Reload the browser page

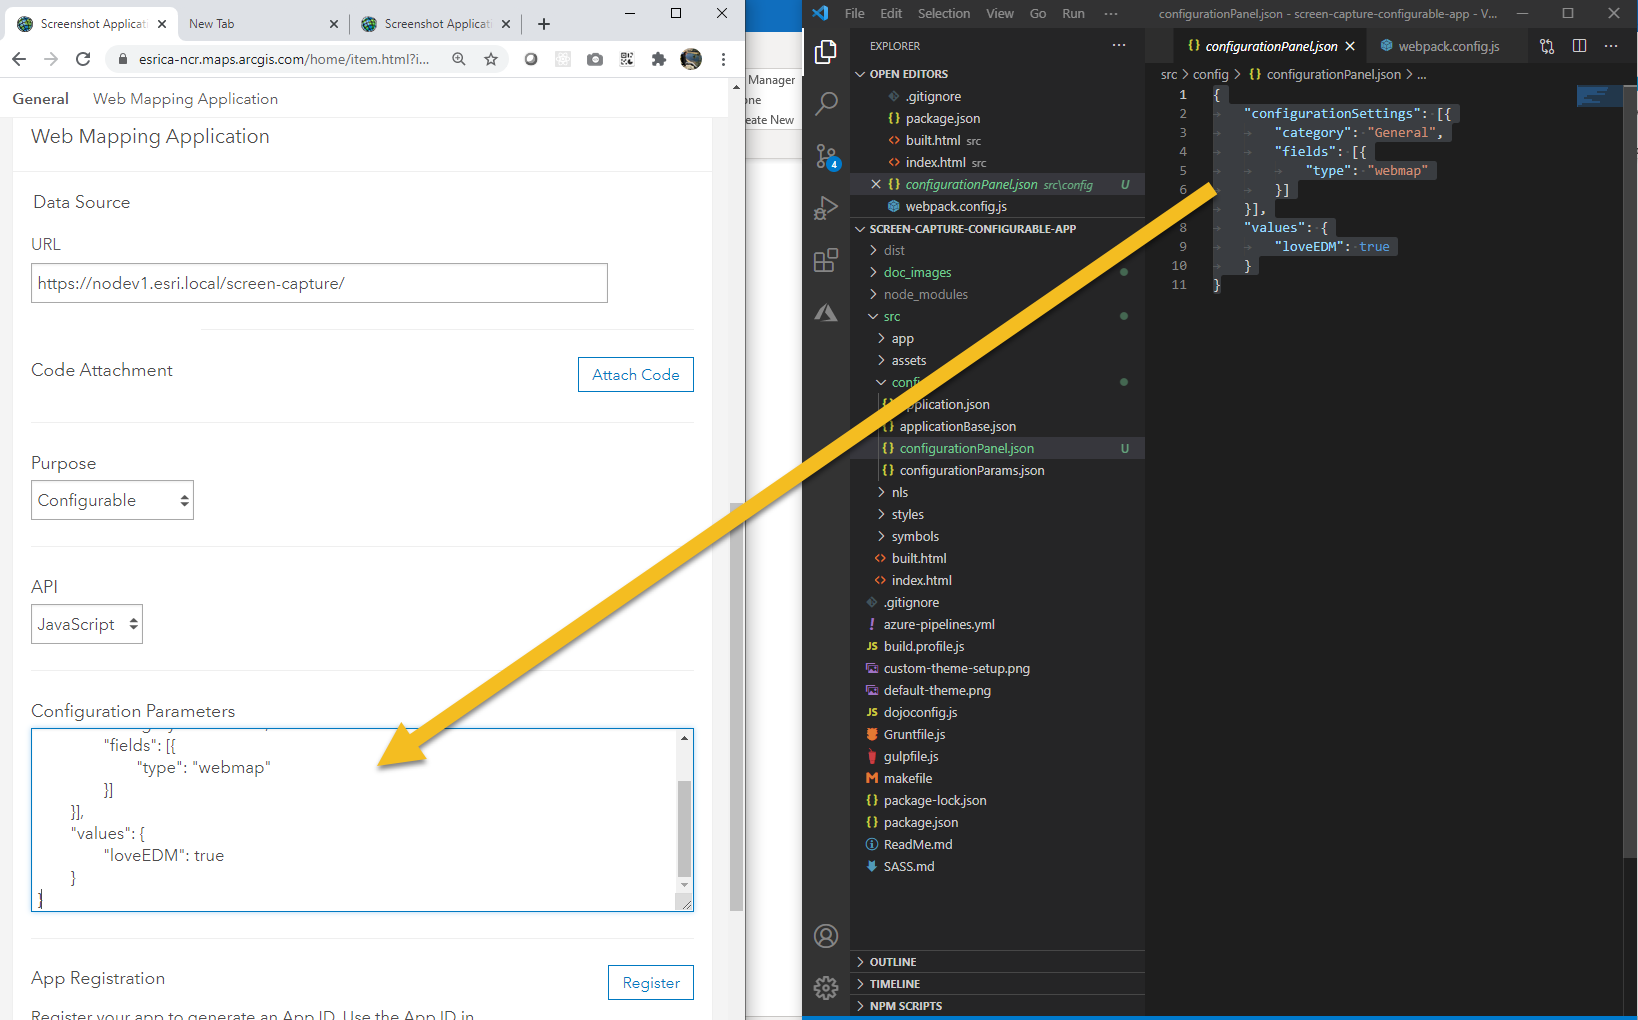pos(83,59)
